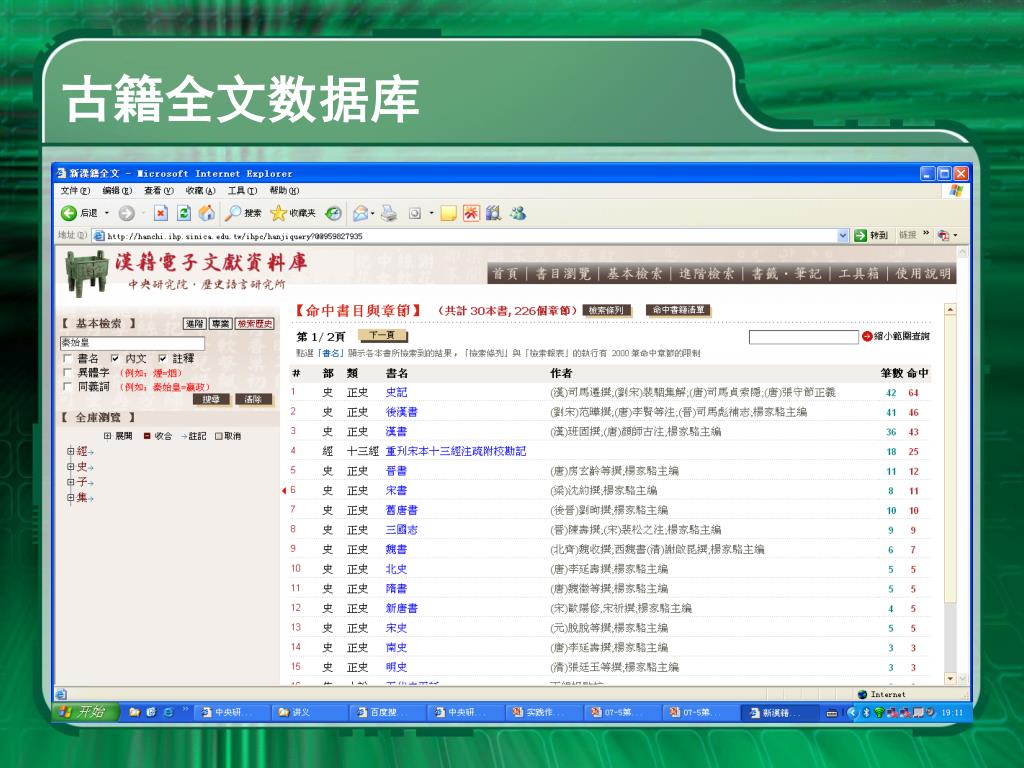
Task: Open the 编辑 menu
Action: [x=117, y=191]
